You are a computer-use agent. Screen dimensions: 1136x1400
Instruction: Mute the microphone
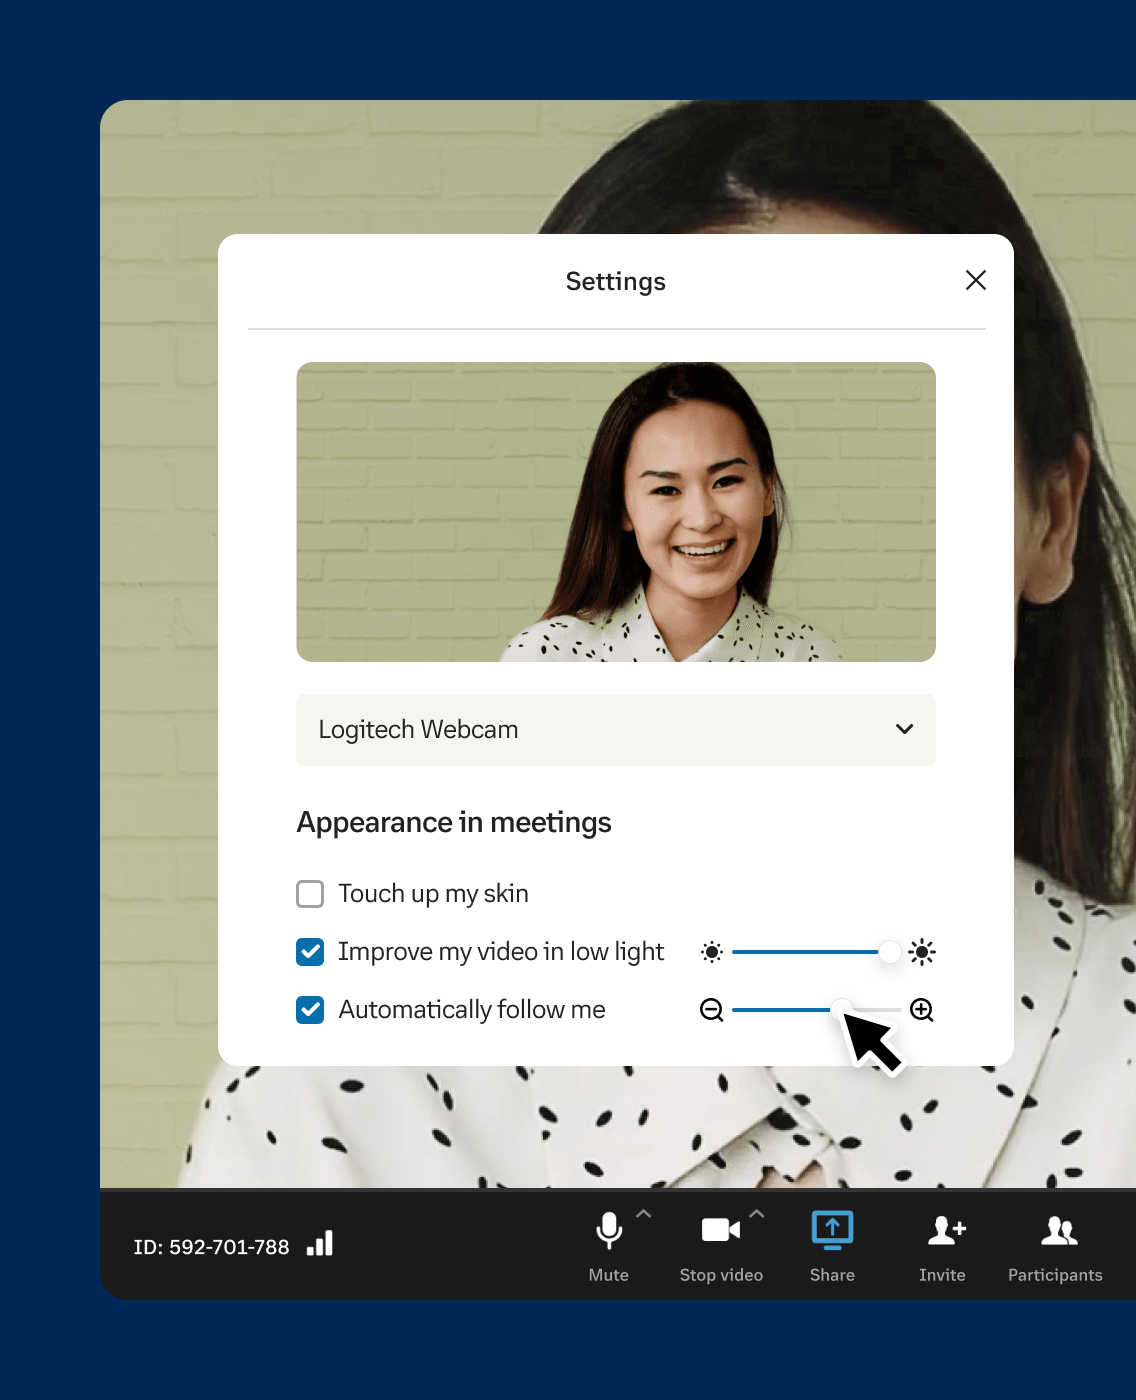[x=609, y=1232]
